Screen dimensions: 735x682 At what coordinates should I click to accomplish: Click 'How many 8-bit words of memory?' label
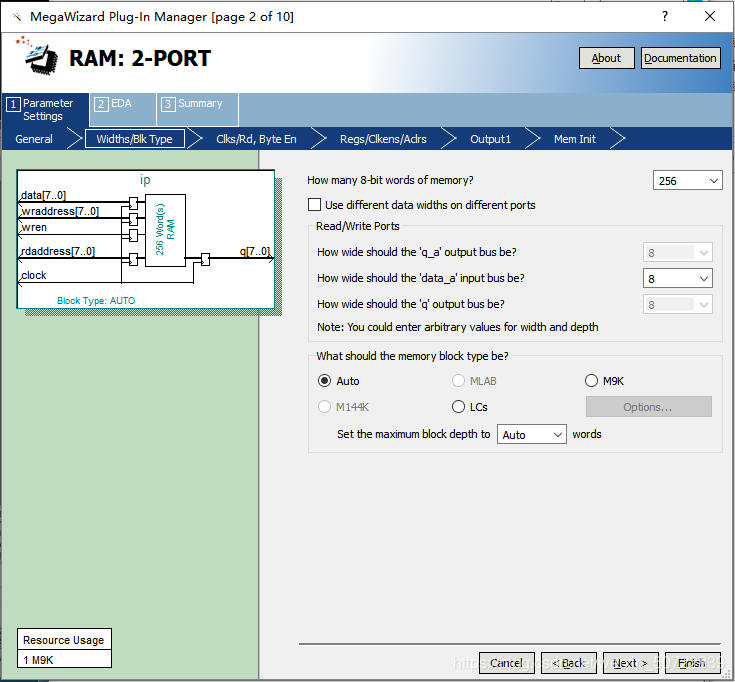[x=390, y=180]
